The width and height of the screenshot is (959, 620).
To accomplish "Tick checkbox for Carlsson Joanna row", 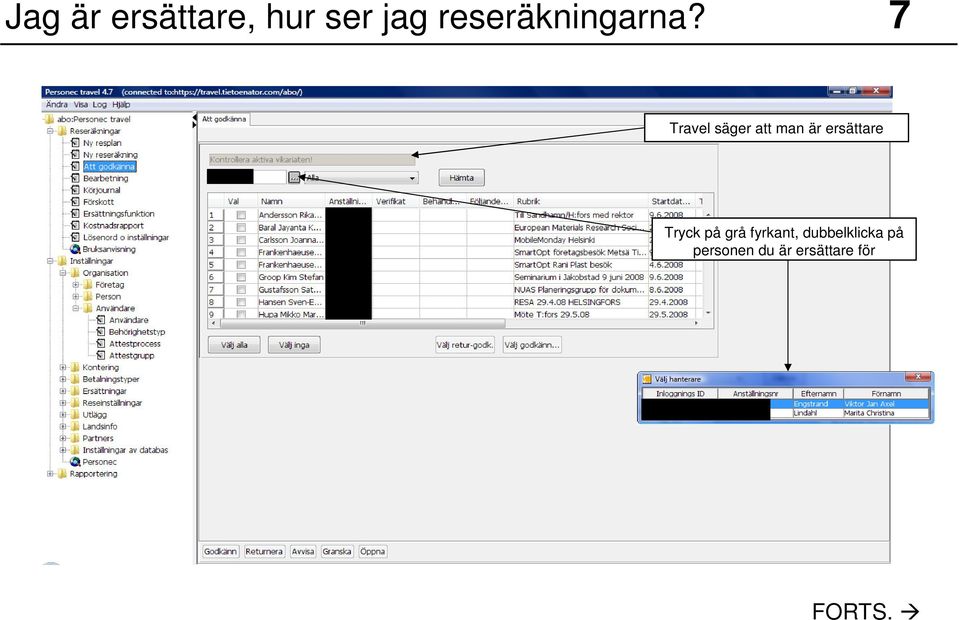I will coord(241,240).
